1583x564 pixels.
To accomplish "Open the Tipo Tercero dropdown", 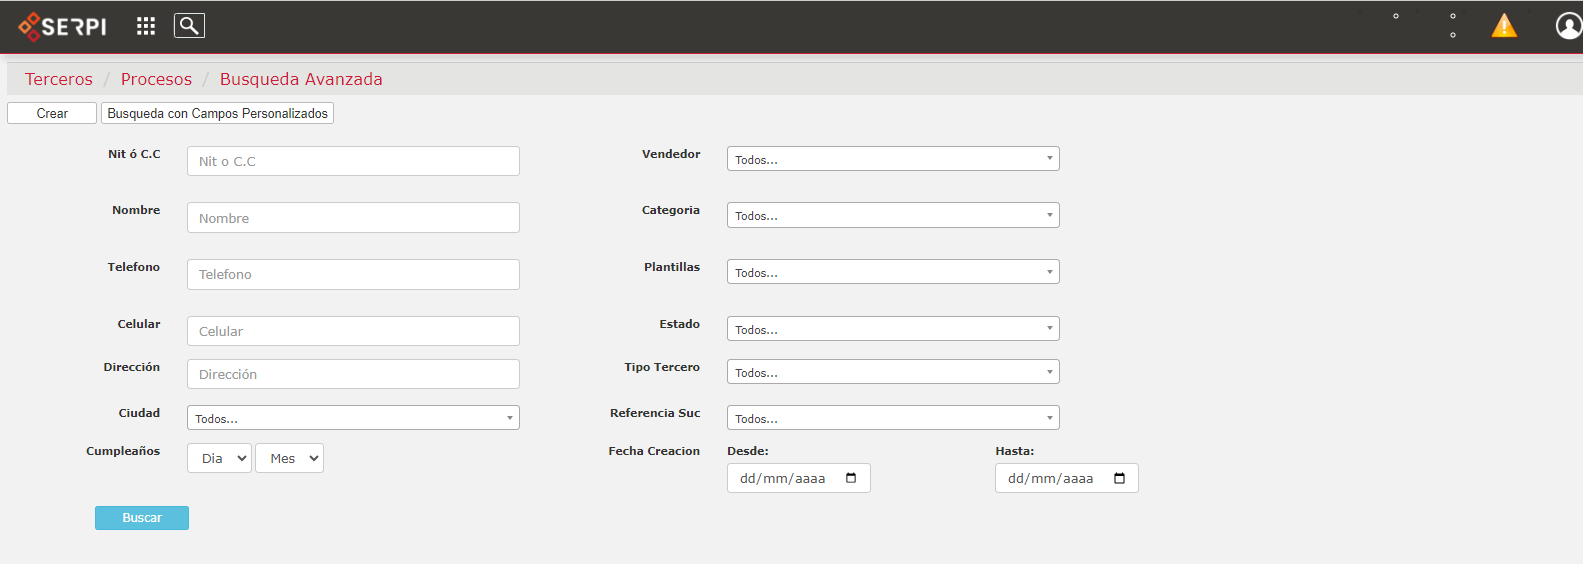I will tap(893, 372).
